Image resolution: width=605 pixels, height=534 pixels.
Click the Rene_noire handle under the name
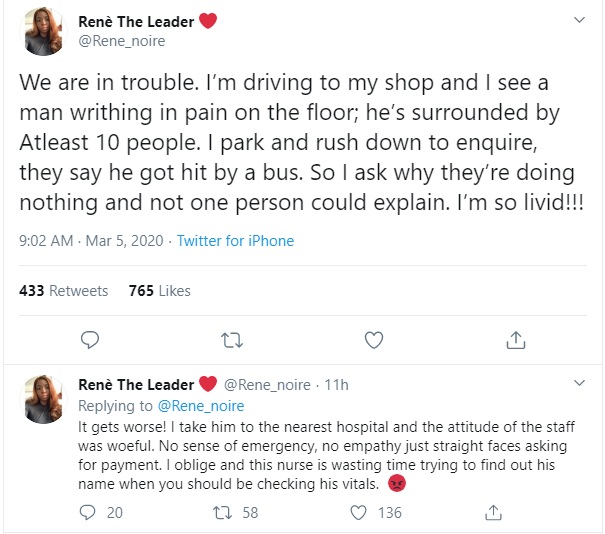pos(122,41)
